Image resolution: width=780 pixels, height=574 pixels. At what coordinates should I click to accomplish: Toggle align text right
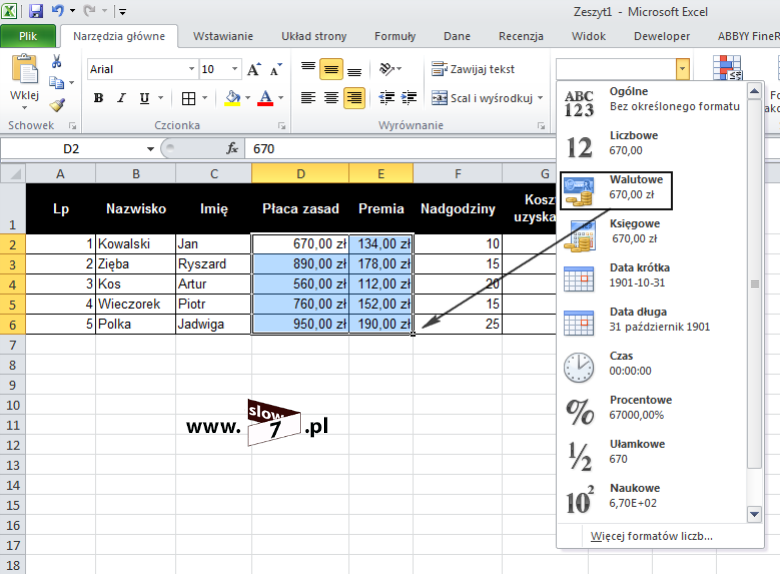tap(354, 98)
